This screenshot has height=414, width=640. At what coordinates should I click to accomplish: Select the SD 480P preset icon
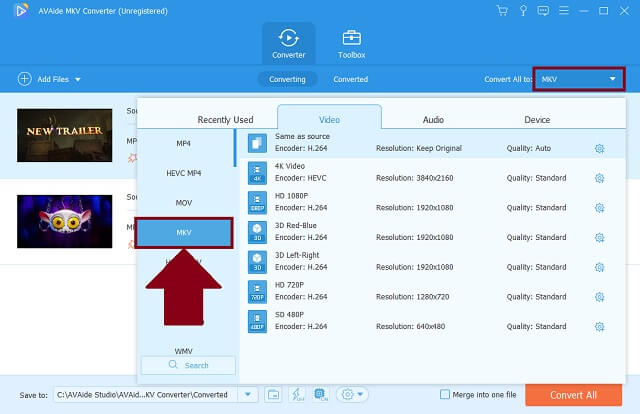257,321
